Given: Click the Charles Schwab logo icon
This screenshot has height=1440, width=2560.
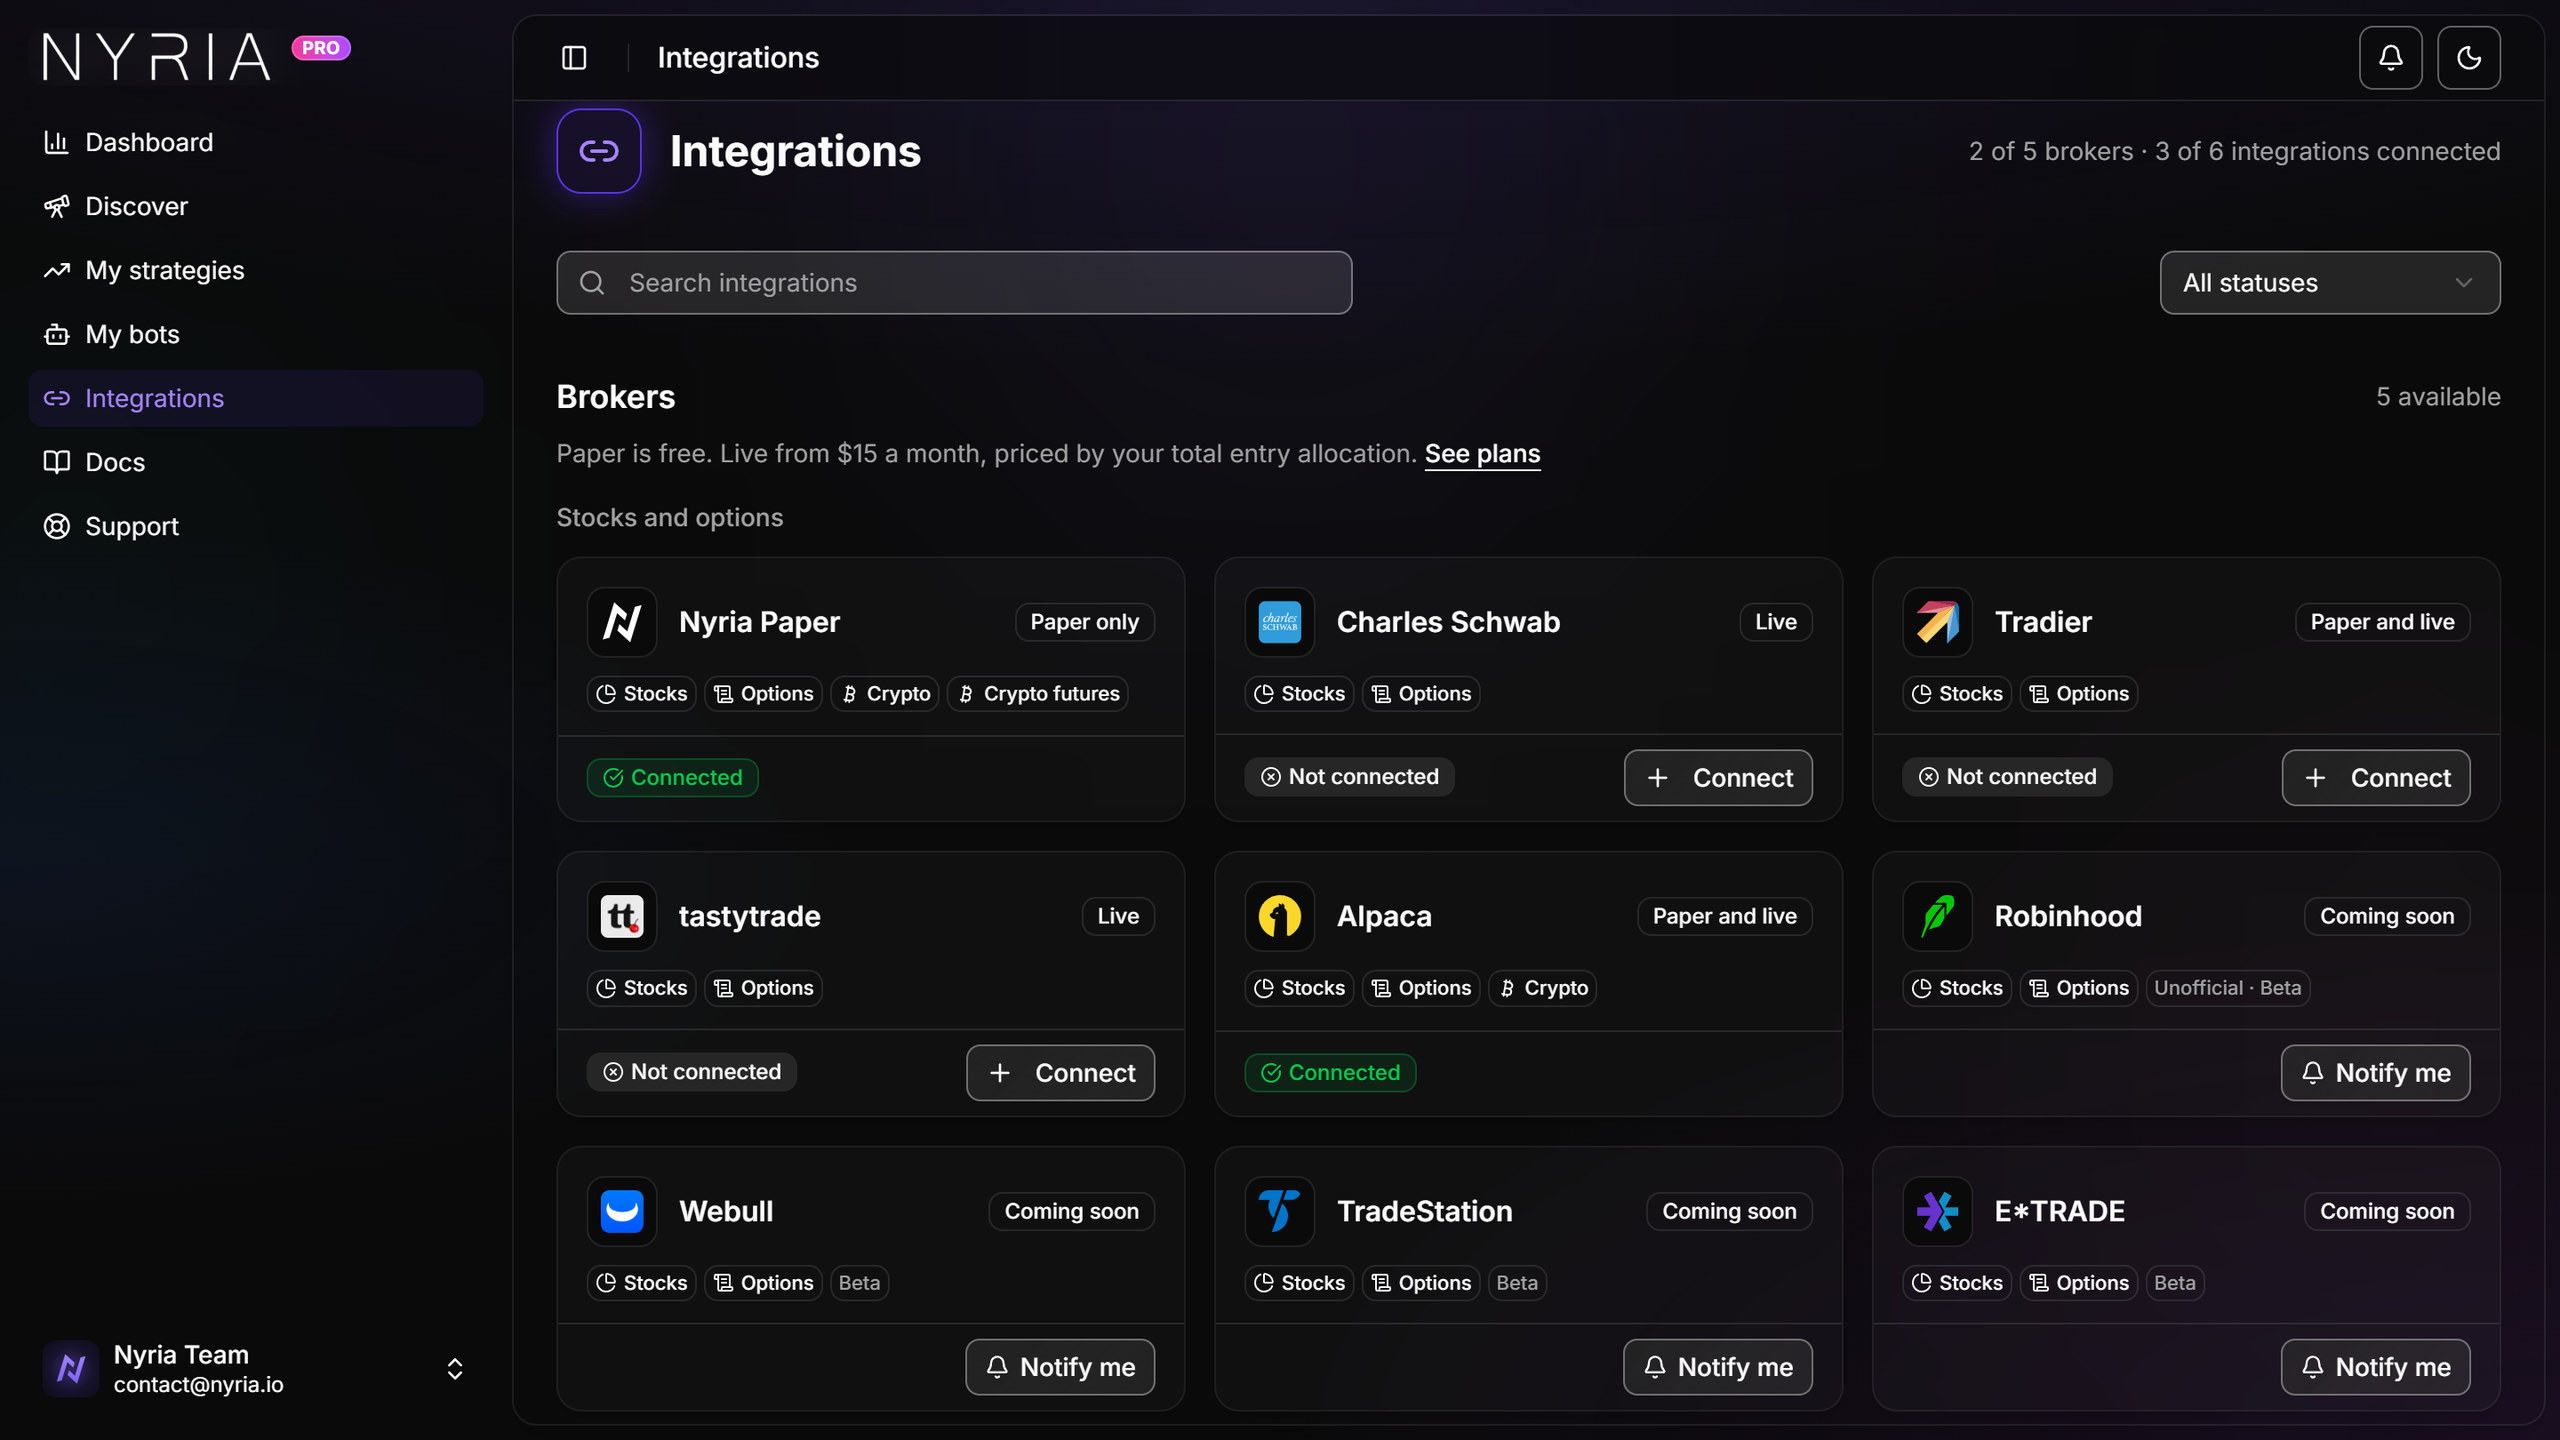Looking at the screenshot, I should pos(1280,622).
